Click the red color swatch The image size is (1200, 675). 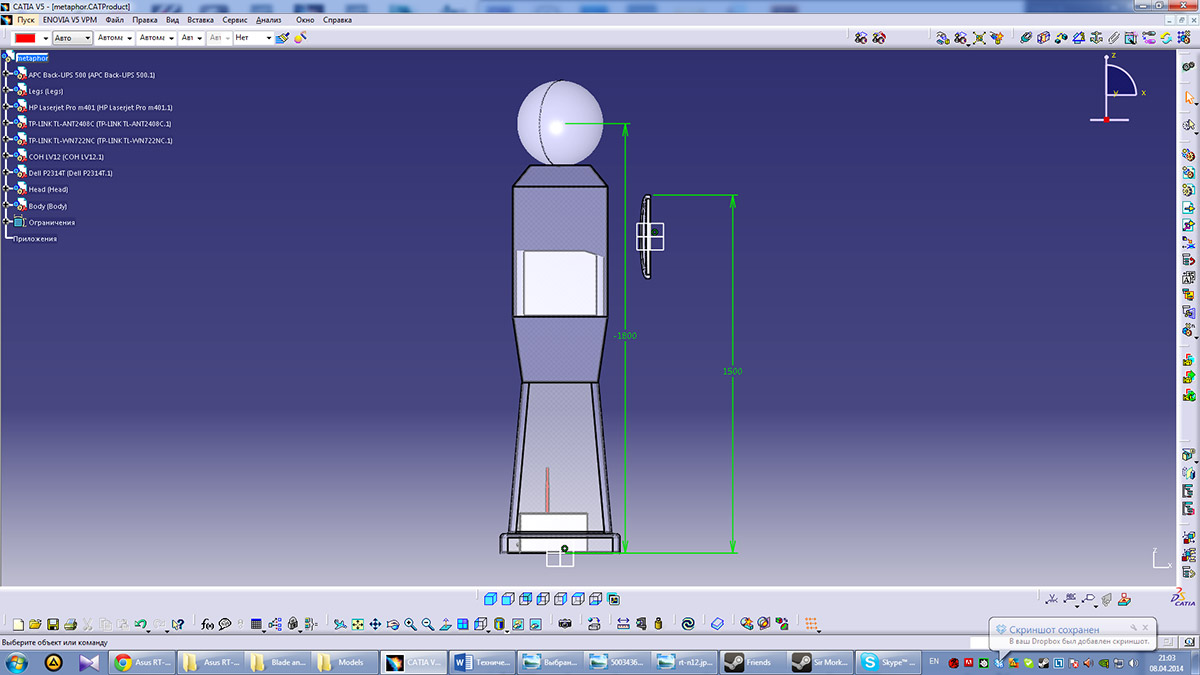click(x=25, y=38)
